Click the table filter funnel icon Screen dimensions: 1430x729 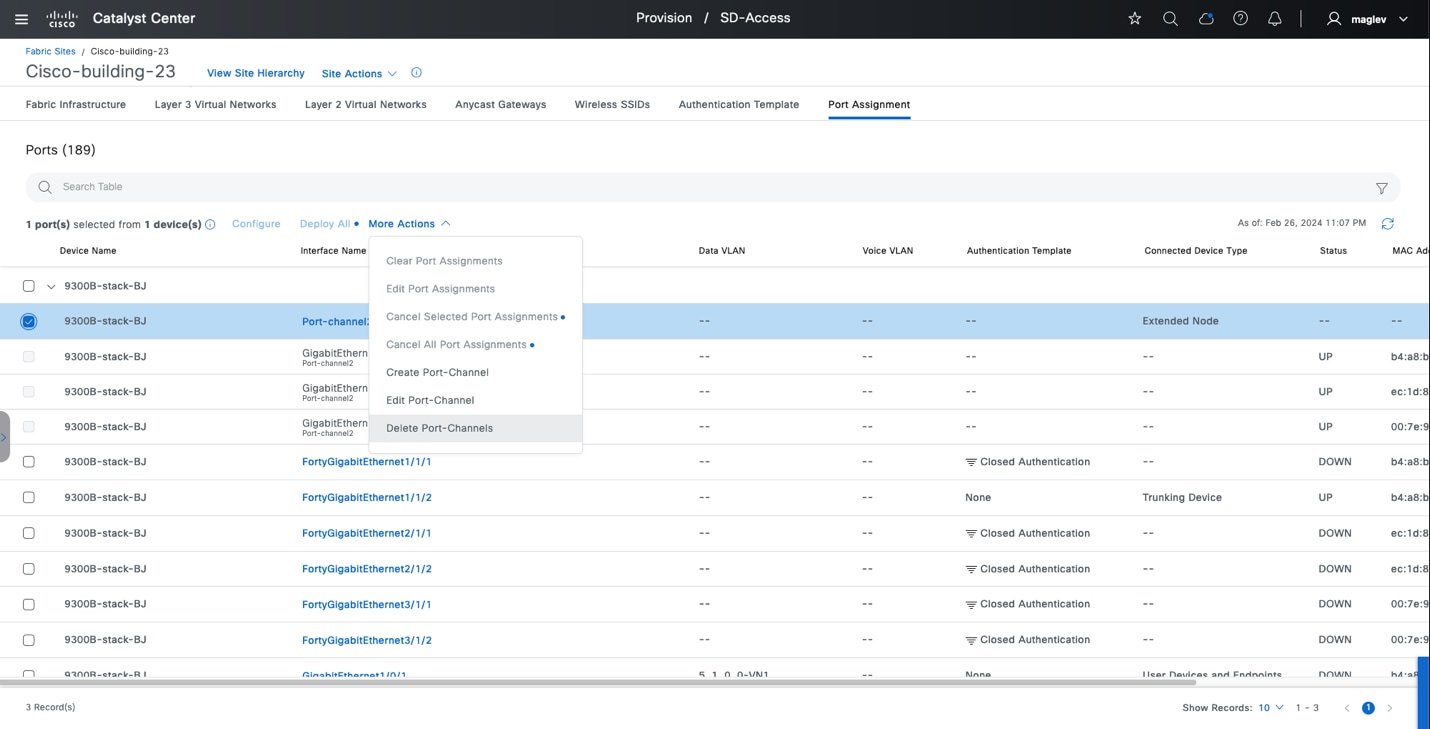(x=1381, y=188)
